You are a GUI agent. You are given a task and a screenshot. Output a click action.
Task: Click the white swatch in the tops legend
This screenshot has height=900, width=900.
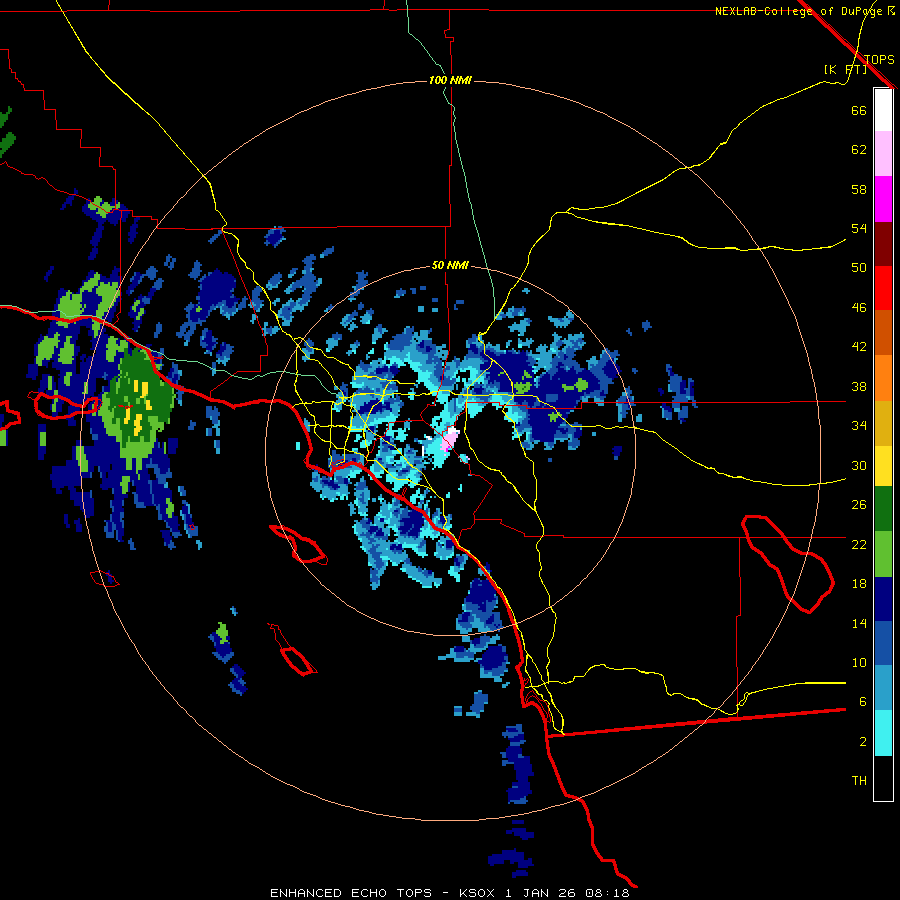pos(883,110)
